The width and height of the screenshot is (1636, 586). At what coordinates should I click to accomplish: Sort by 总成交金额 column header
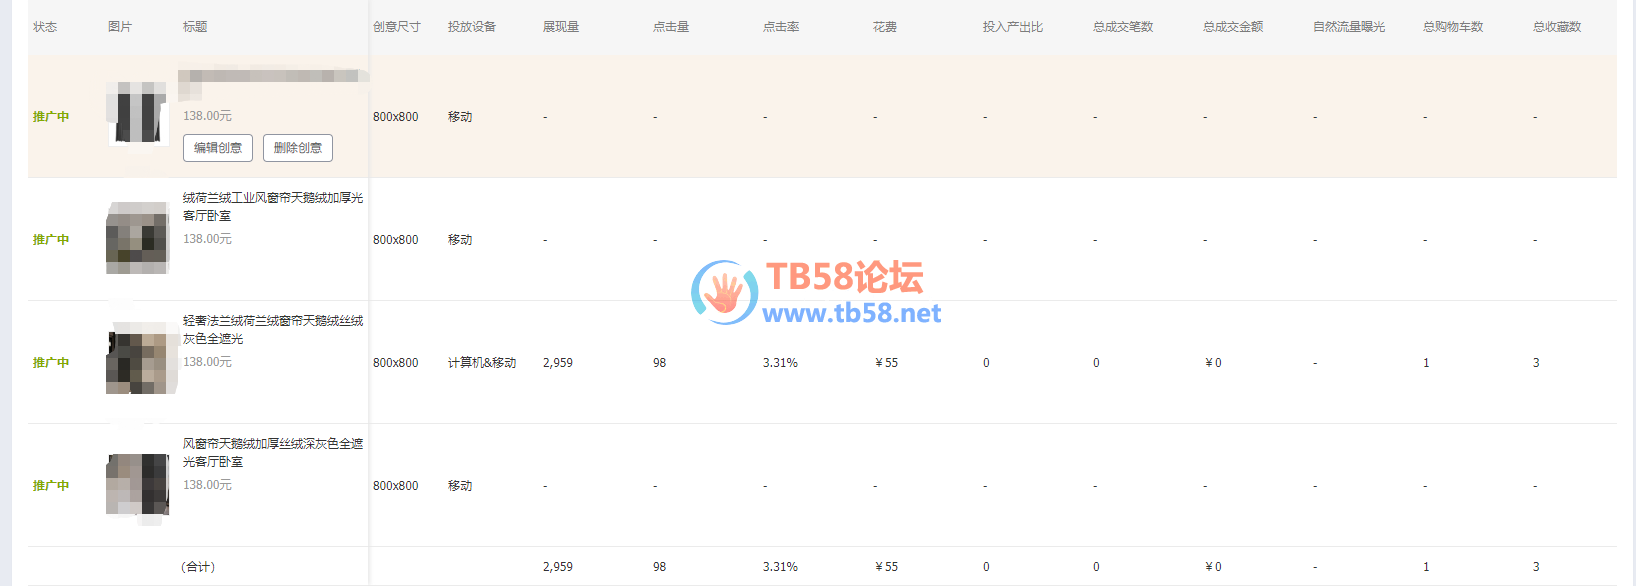(1233, 27)
